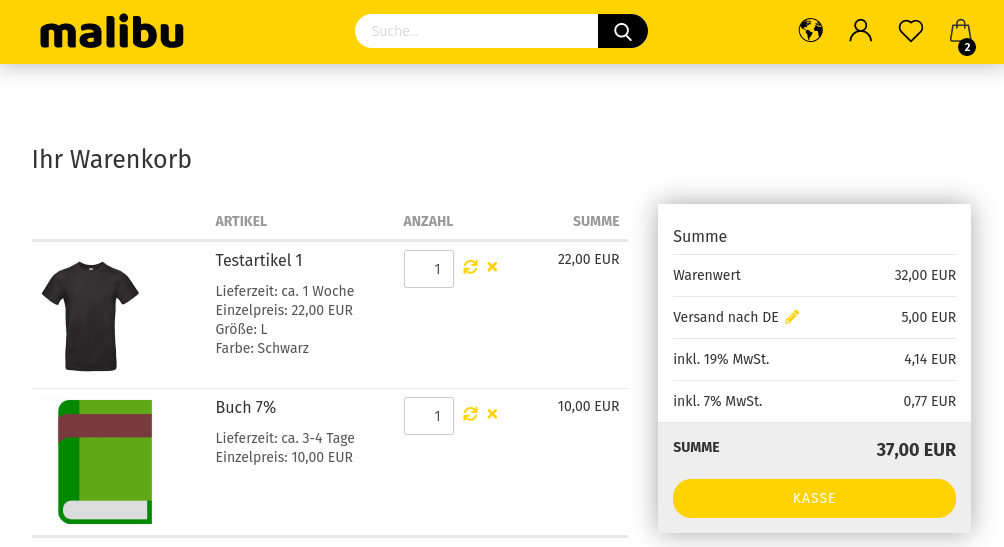This screenshot has width=1004, height=547.
Task: Open the Buch 7% product link
Action: 245,407
